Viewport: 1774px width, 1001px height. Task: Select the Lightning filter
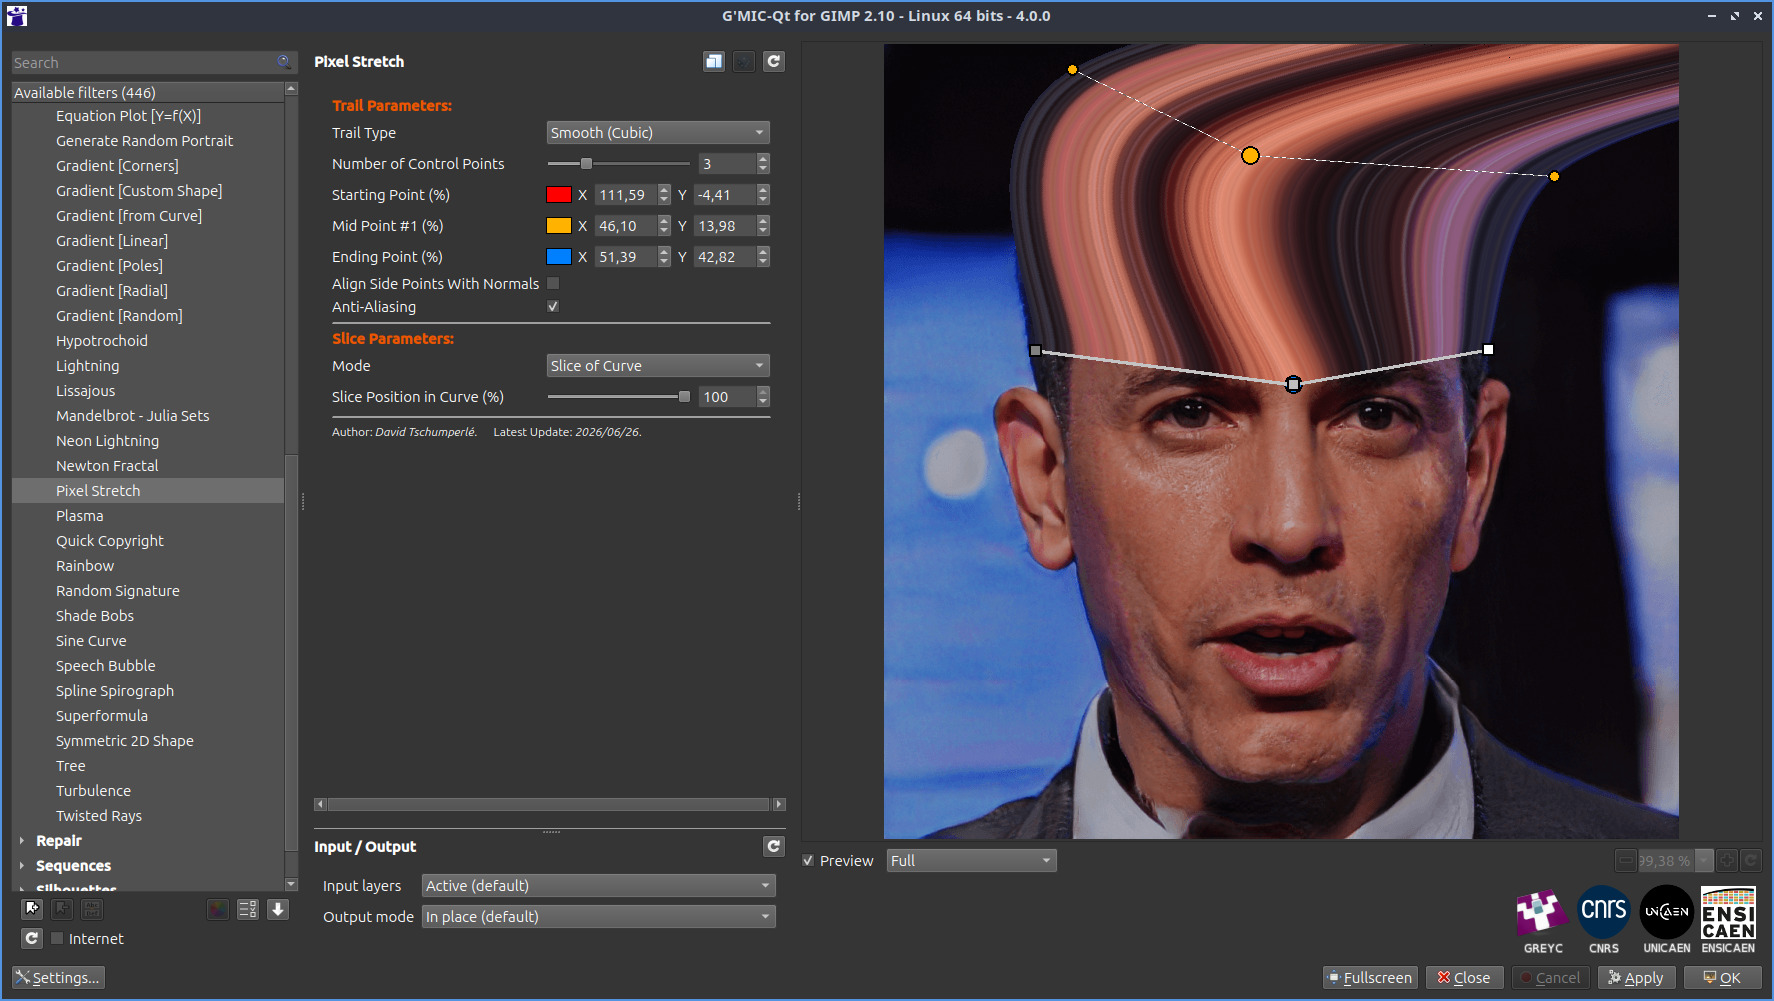(88, 366)
